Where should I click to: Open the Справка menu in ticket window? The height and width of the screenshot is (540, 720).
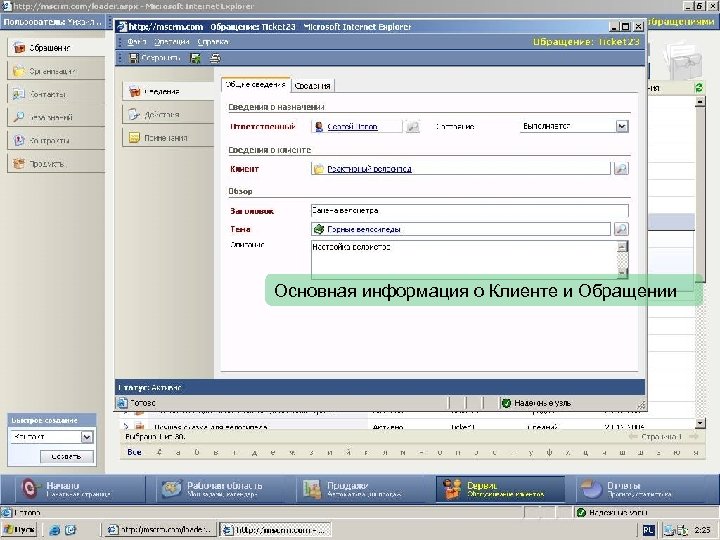pyautogui.click(x=213, y=42)
